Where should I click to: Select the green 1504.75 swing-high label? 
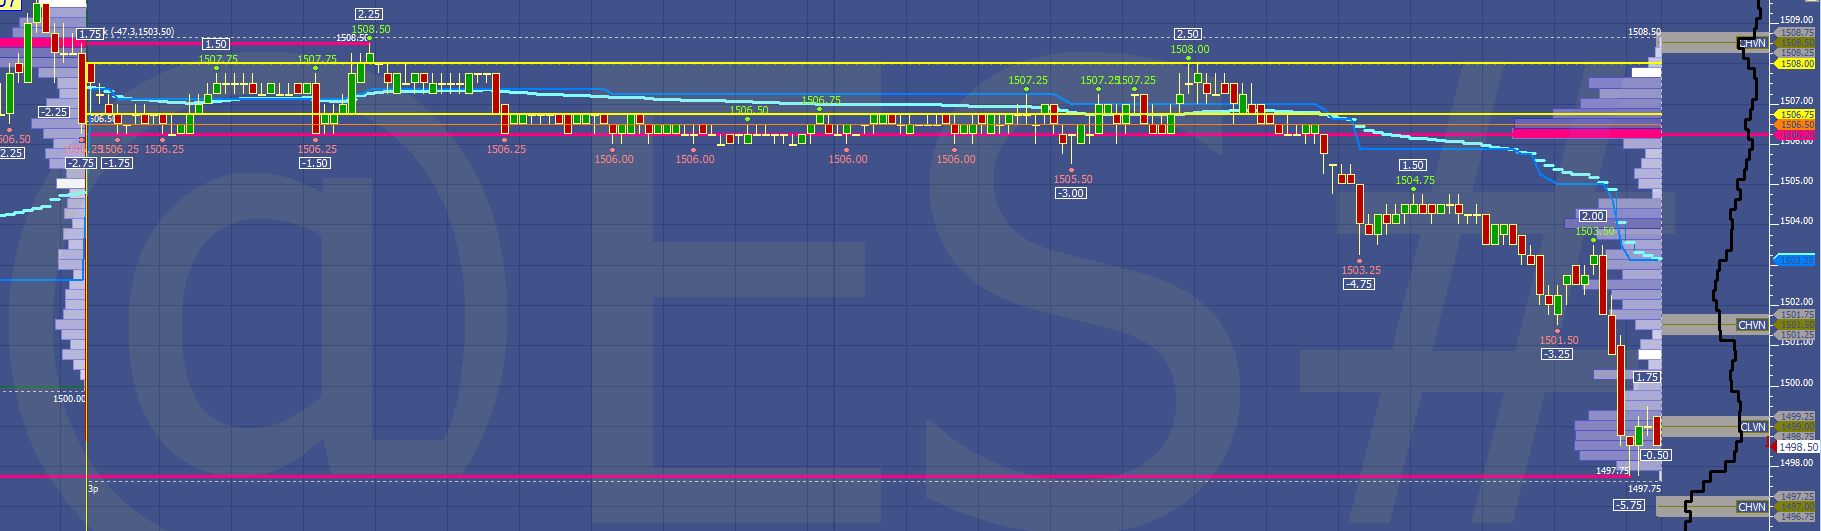point(1415,180)
